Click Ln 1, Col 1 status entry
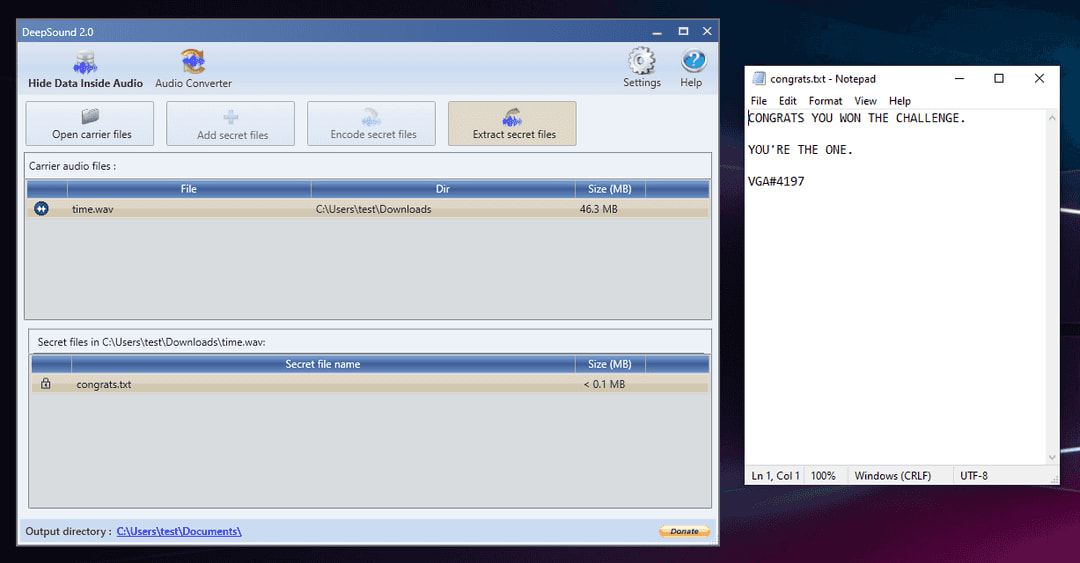This screenshot has width=1080, height=563. [775, 475]
